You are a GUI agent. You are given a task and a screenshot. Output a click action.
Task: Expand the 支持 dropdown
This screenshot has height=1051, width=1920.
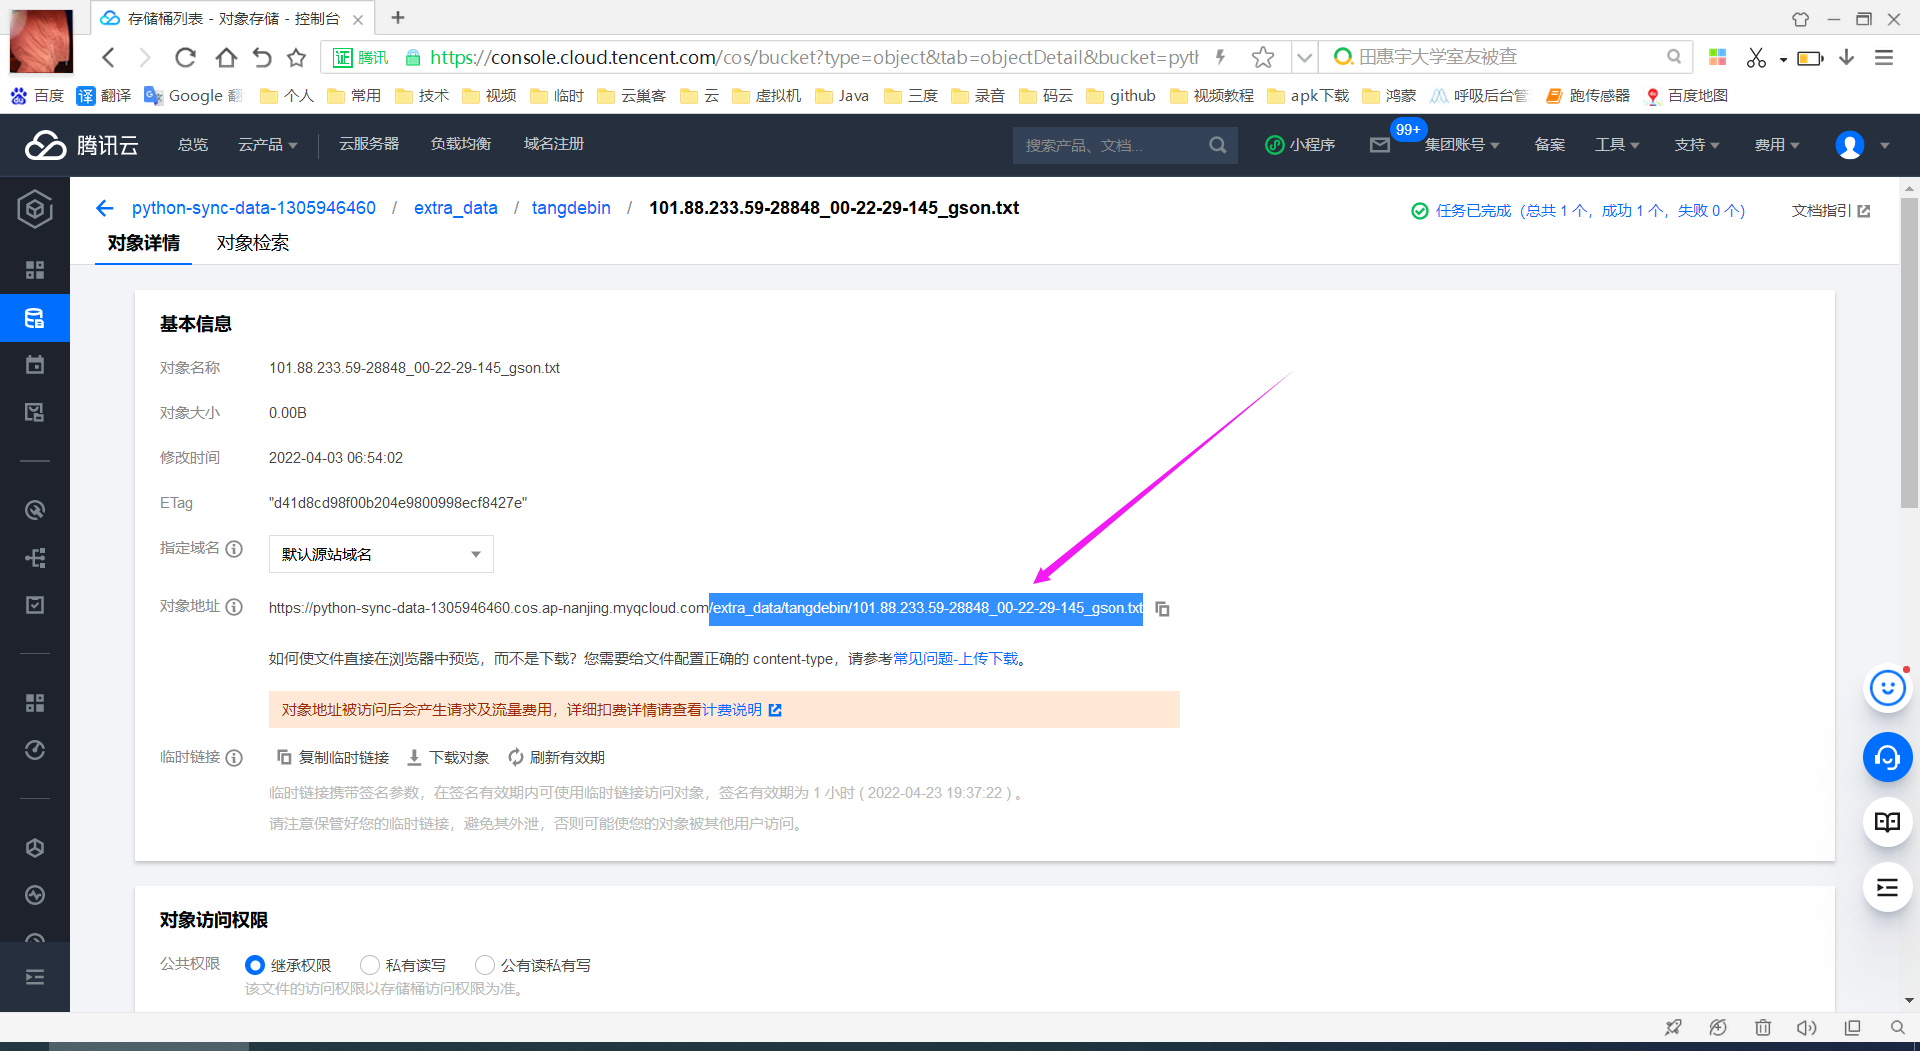1697,145
